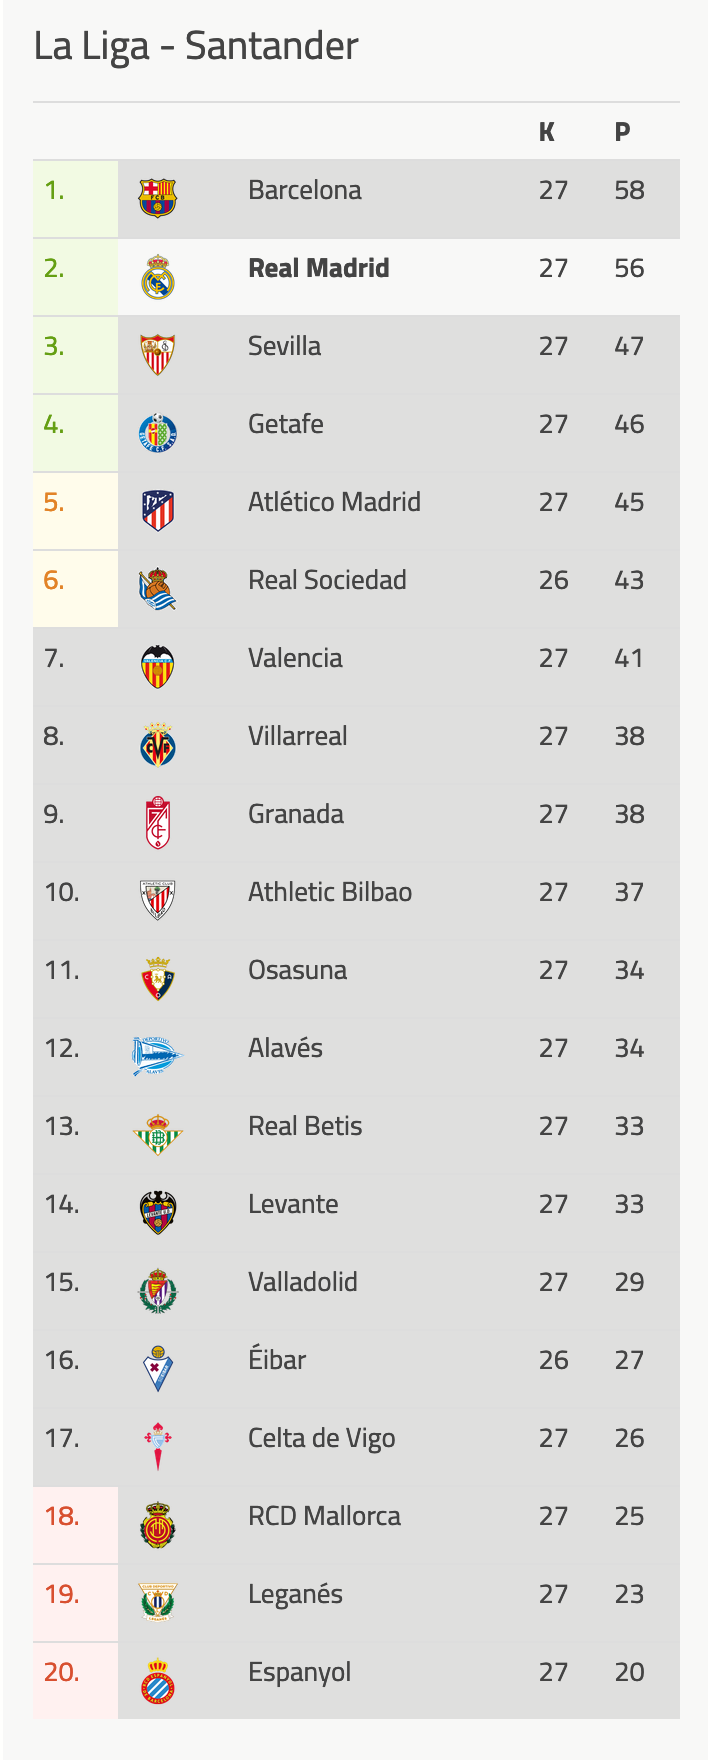Select Osasuna's points value 34
The image size is (708, 1760).
[x=629, y=970]
